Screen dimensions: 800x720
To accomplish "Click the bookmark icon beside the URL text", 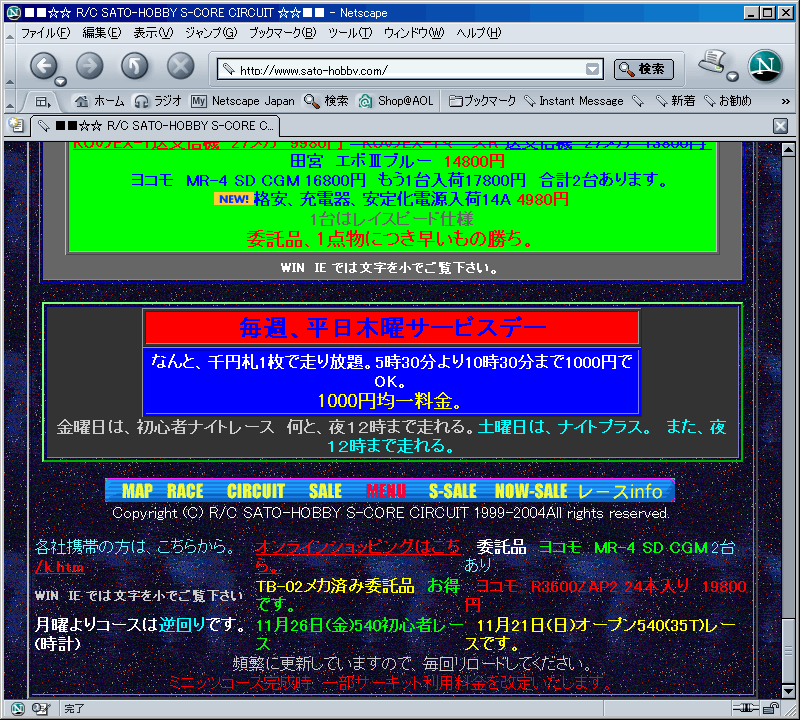I will pos(228,69).
